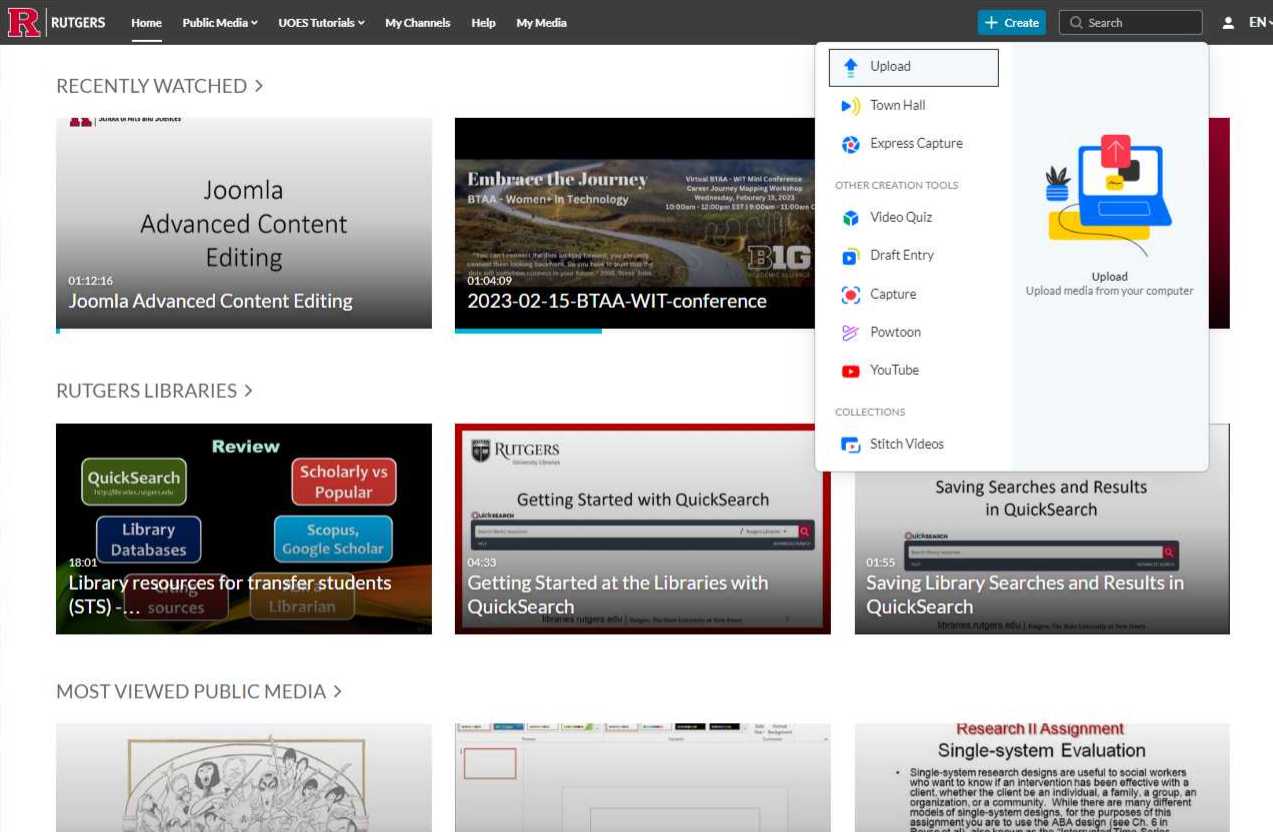Select Upload from Create menu

point(914,67)
